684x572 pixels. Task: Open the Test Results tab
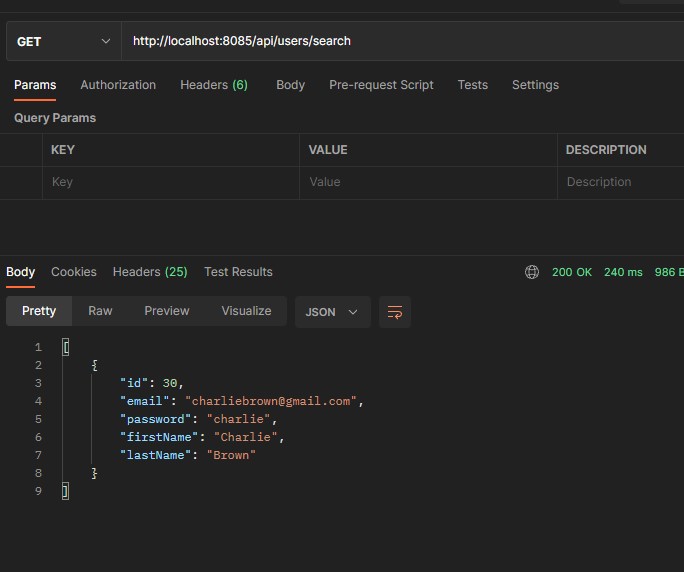coord(238,272)
